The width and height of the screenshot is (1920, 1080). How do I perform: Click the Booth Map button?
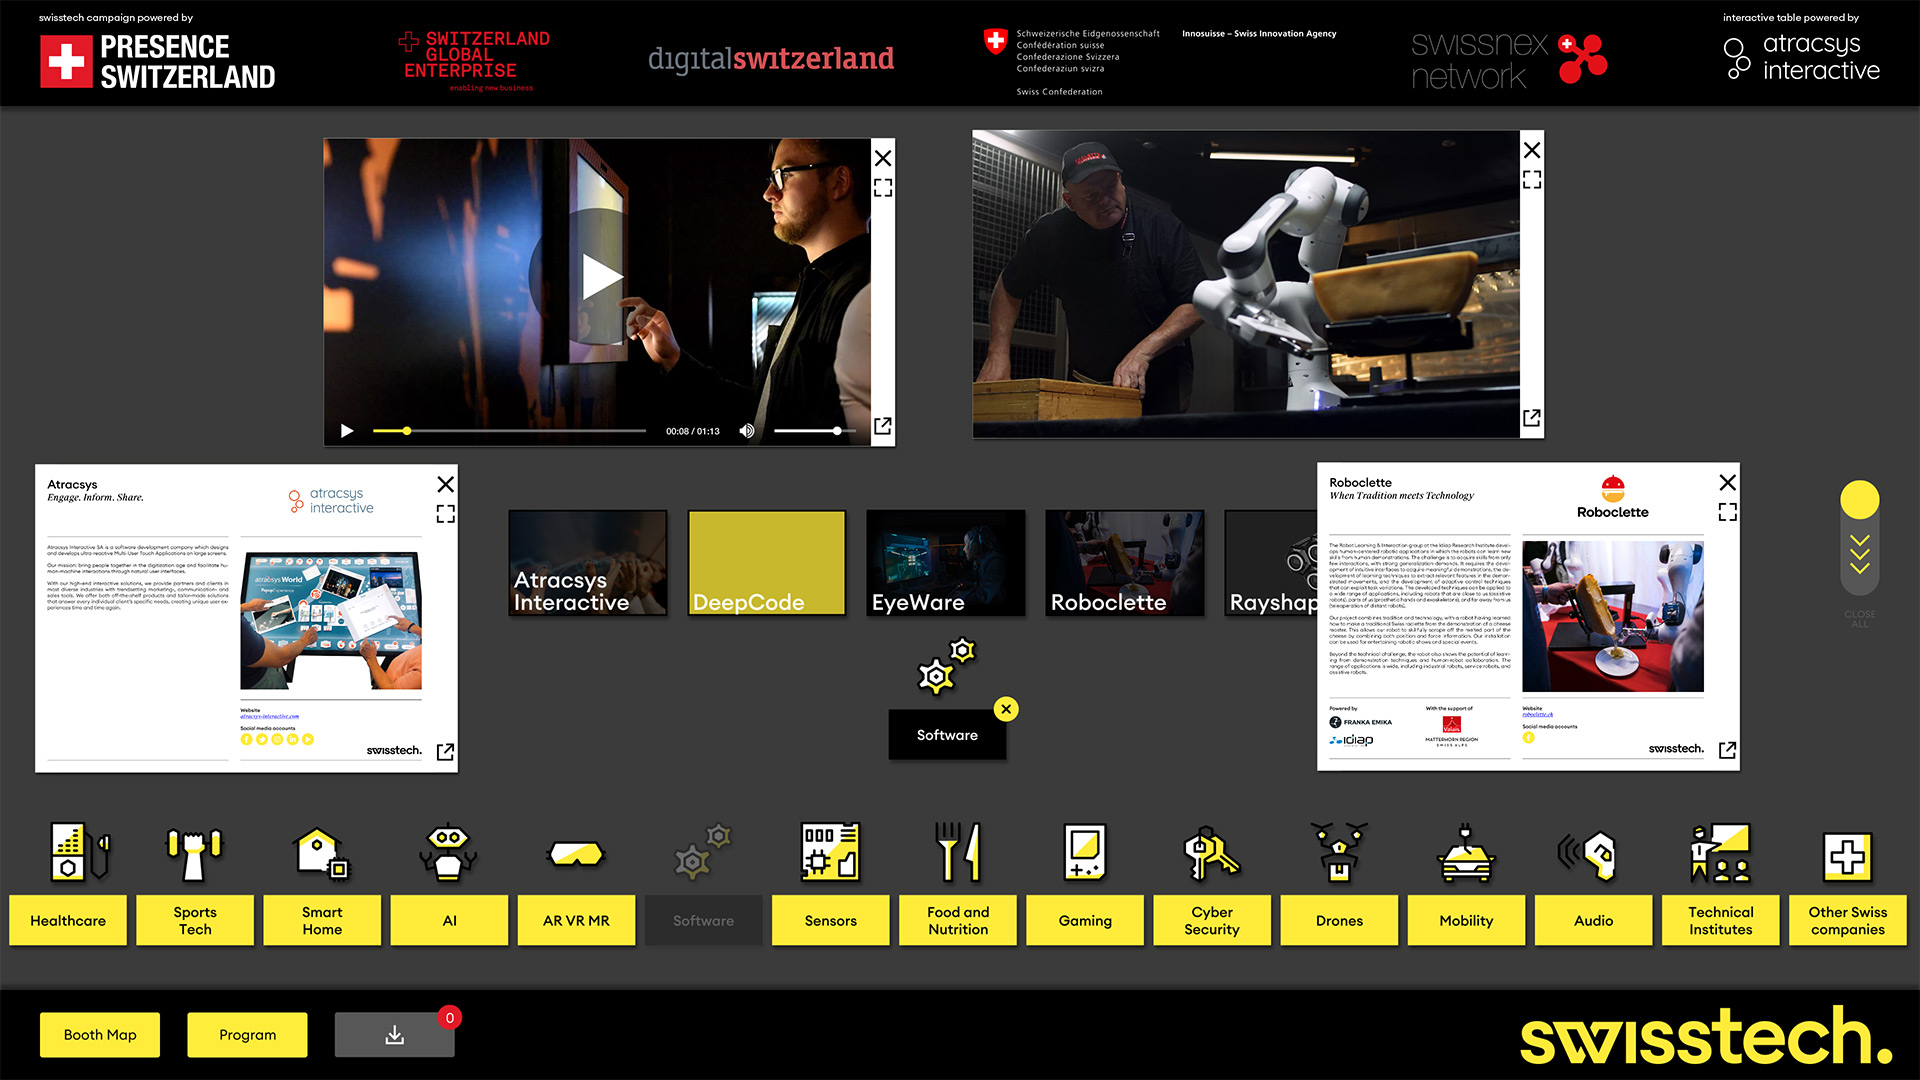[100, 1034]
